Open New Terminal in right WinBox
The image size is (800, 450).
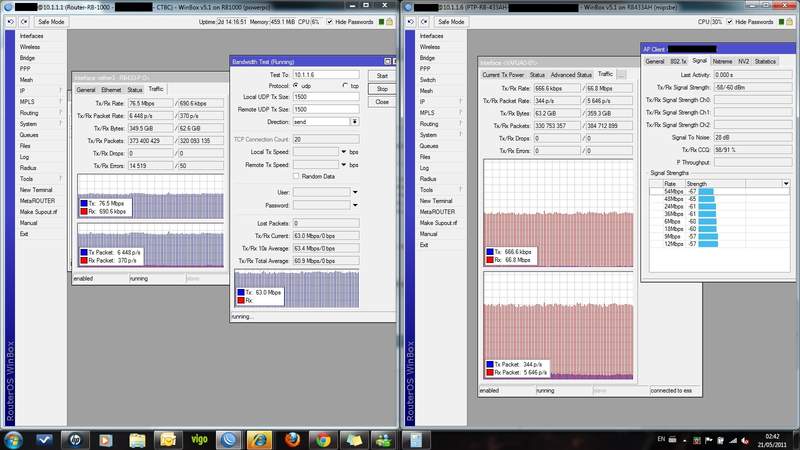click(436, 201)
